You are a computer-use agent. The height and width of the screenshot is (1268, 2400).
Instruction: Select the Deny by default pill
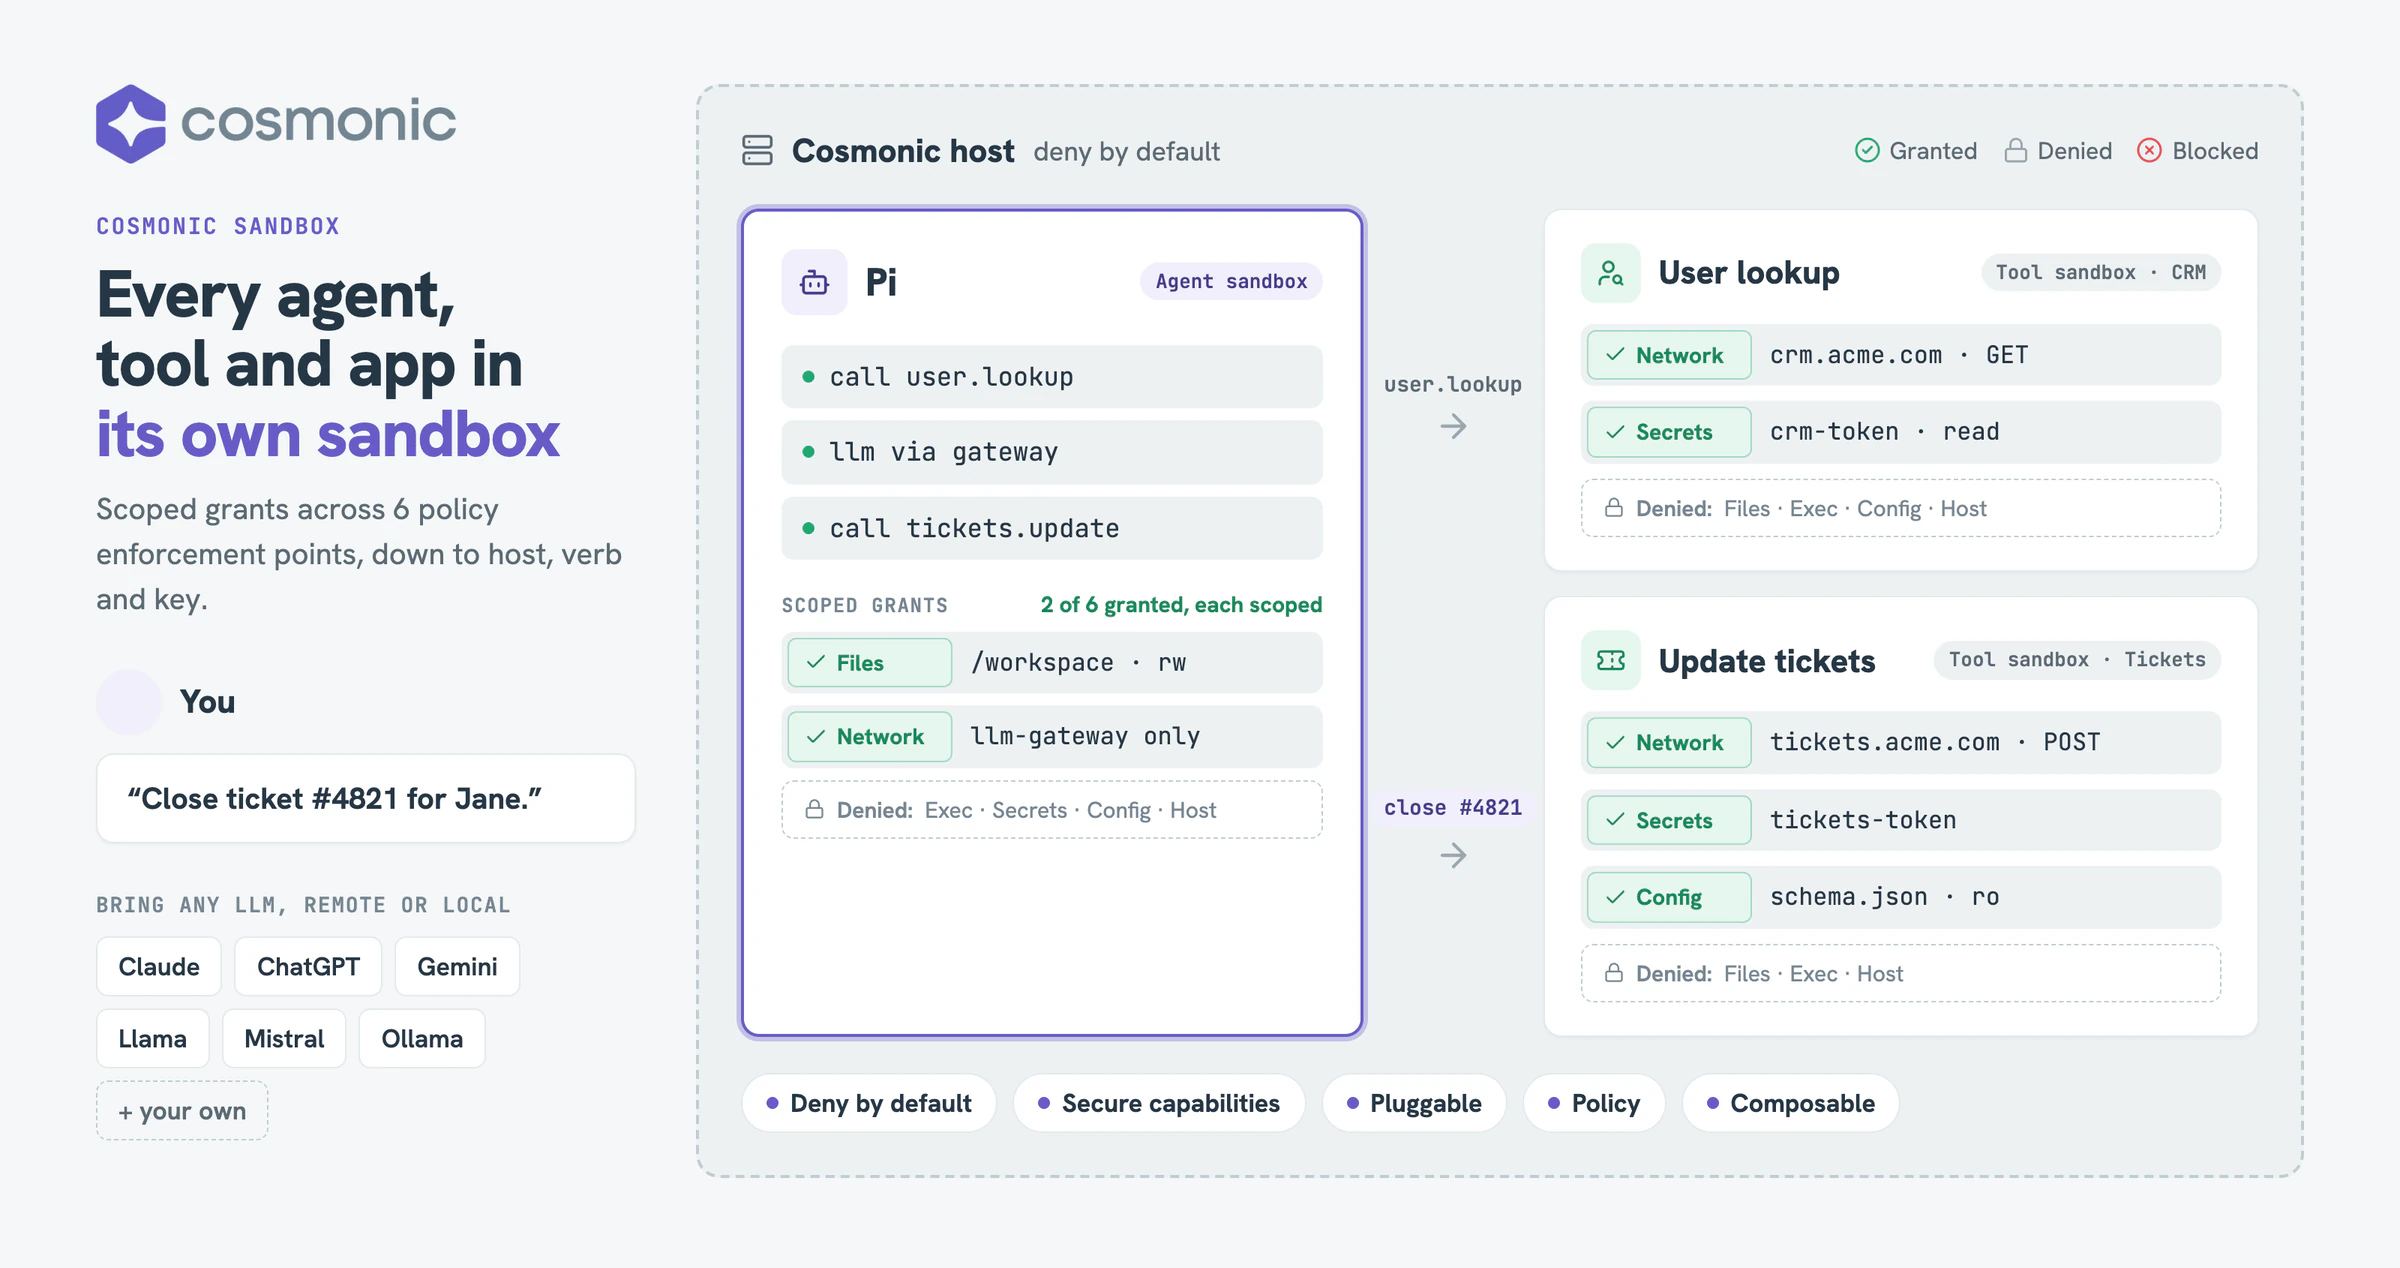(x=868, y=1103)
